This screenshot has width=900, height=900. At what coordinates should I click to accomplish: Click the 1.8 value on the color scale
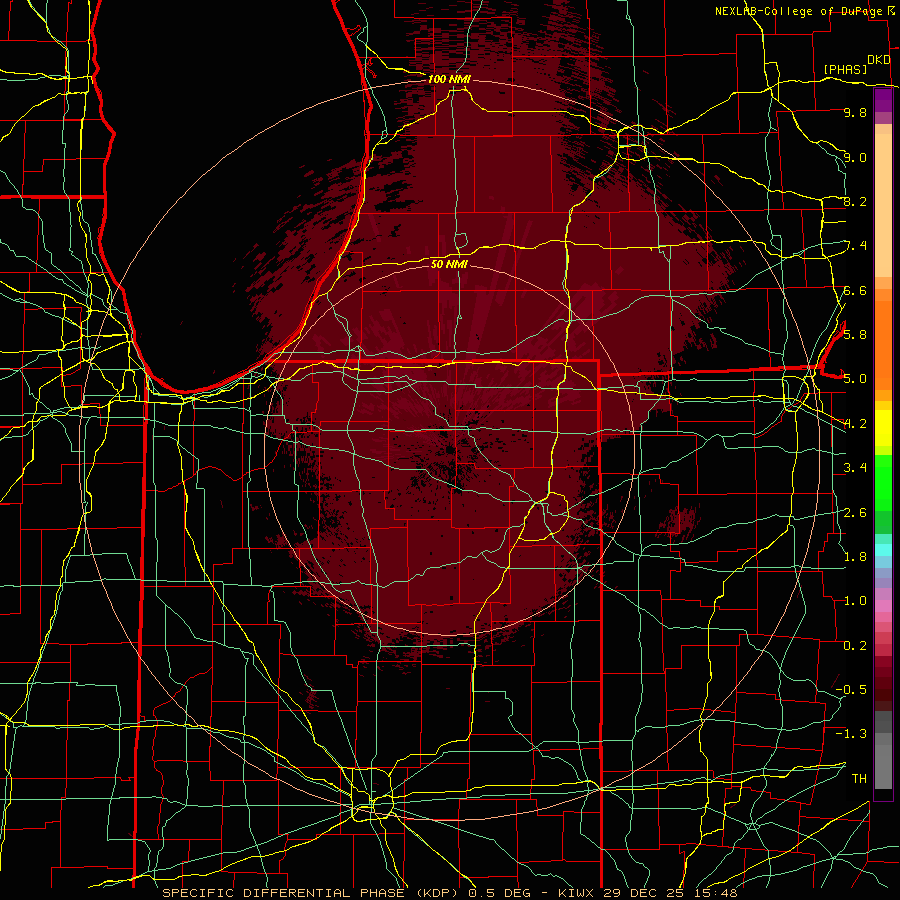pos(855,556)
